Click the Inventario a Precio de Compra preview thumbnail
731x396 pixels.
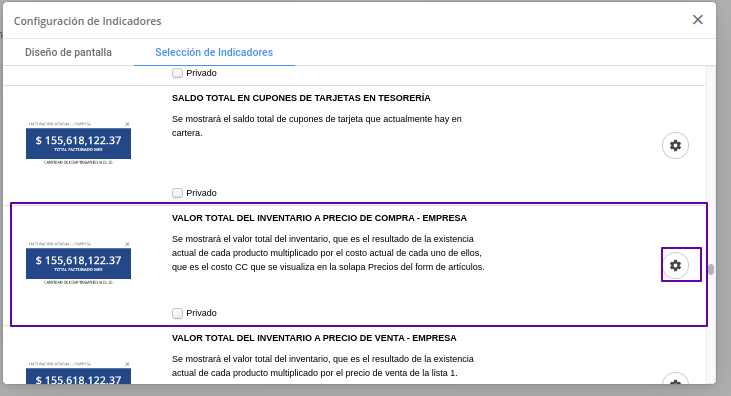pos(78,263)
